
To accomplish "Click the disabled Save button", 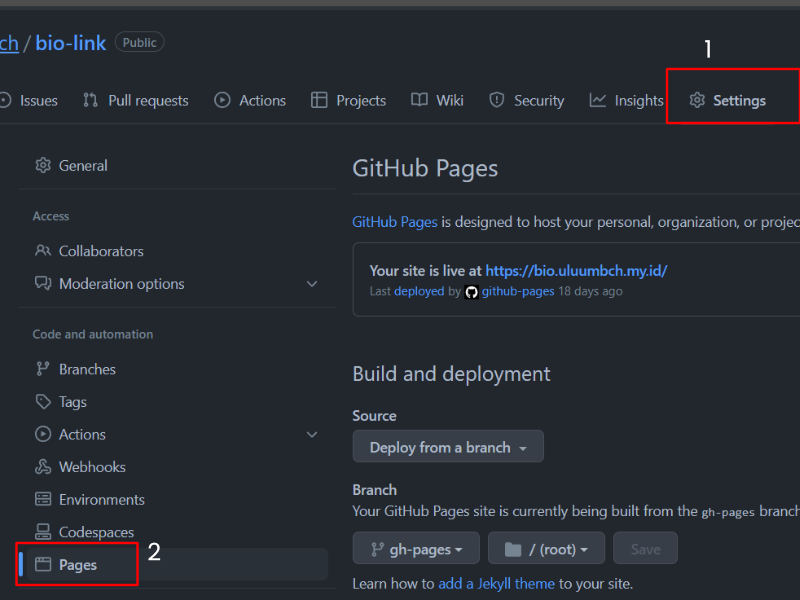I will point(645,548).
